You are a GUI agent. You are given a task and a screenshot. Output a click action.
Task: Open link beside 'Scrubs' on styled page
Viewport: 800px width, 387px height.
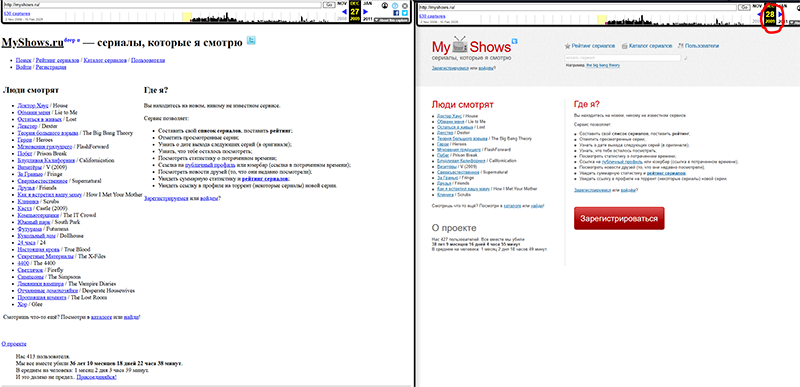click(x=445, y=195)
